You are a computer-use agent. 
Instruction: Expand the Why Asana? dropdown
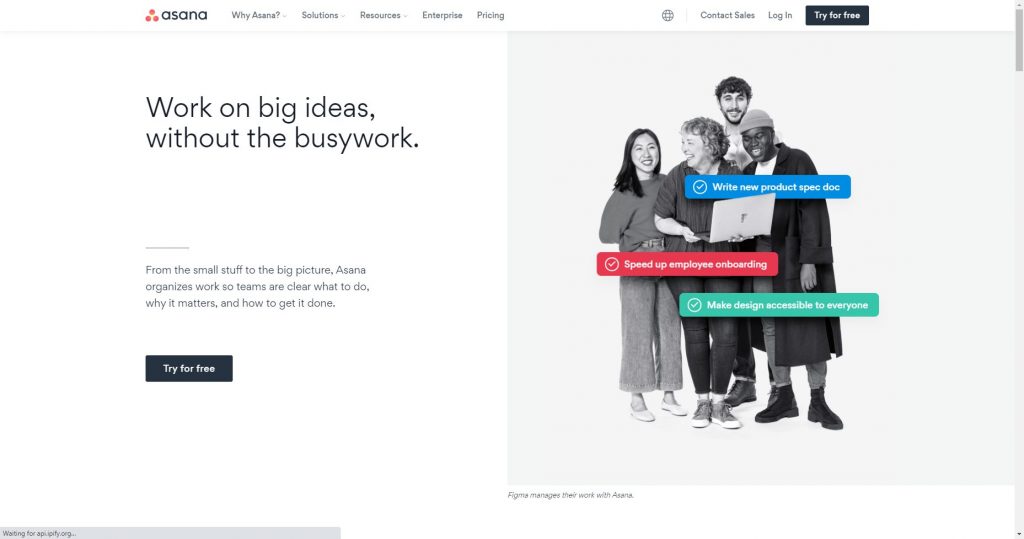point(259,15)
